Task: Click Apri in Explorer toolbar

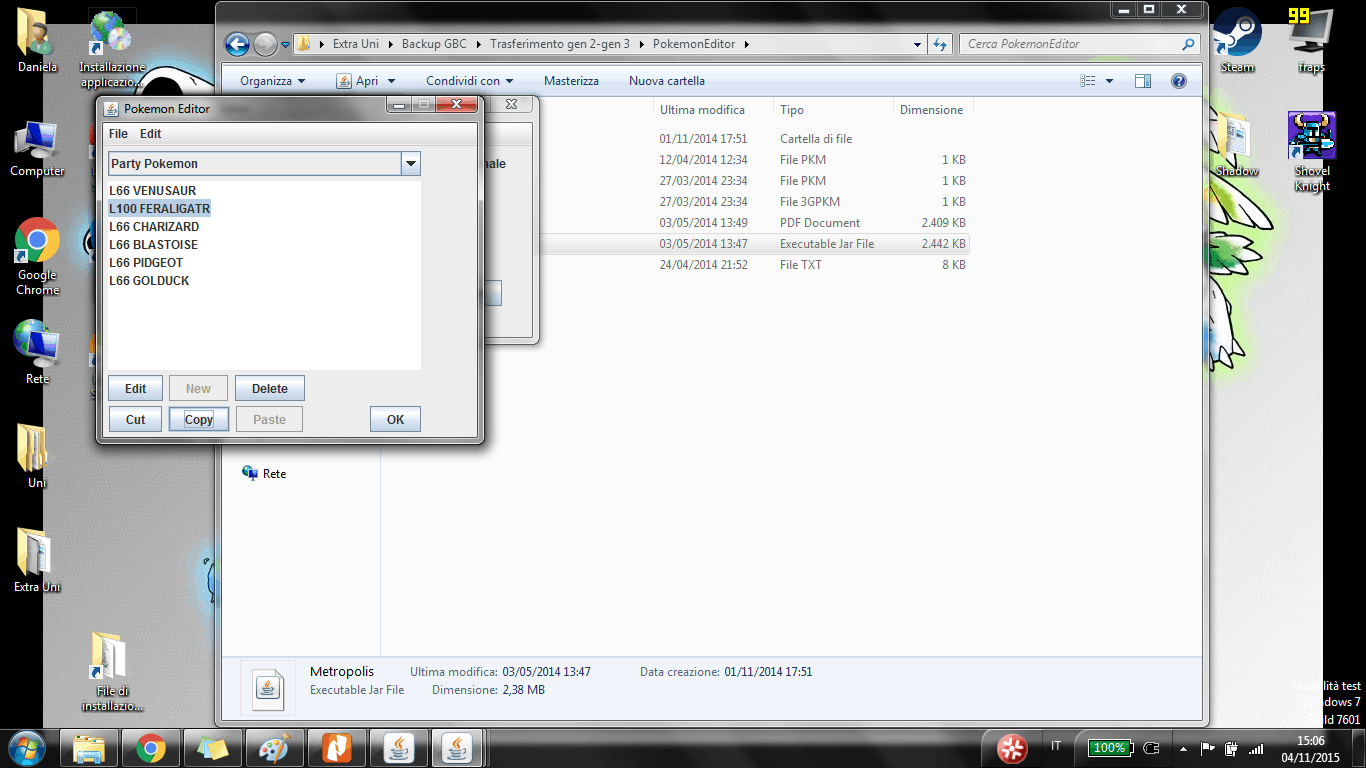Action: click(358, 81)
